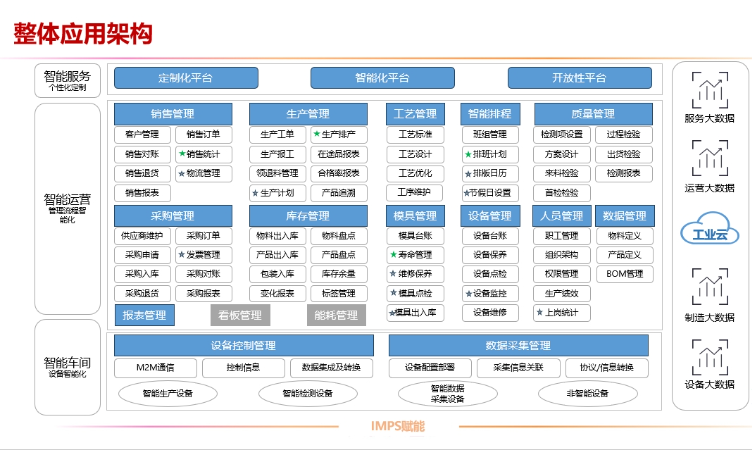Viewport: 752px width, 450px height.
Task: Click the 物料盘点 box
Action: point(339,236)
